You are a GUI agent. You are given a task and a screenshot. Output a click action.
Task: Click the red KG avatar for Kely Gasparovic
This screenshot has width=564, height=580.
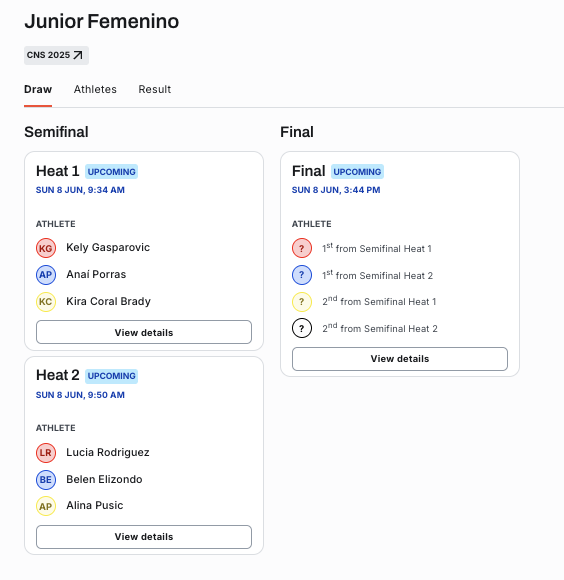46,248
